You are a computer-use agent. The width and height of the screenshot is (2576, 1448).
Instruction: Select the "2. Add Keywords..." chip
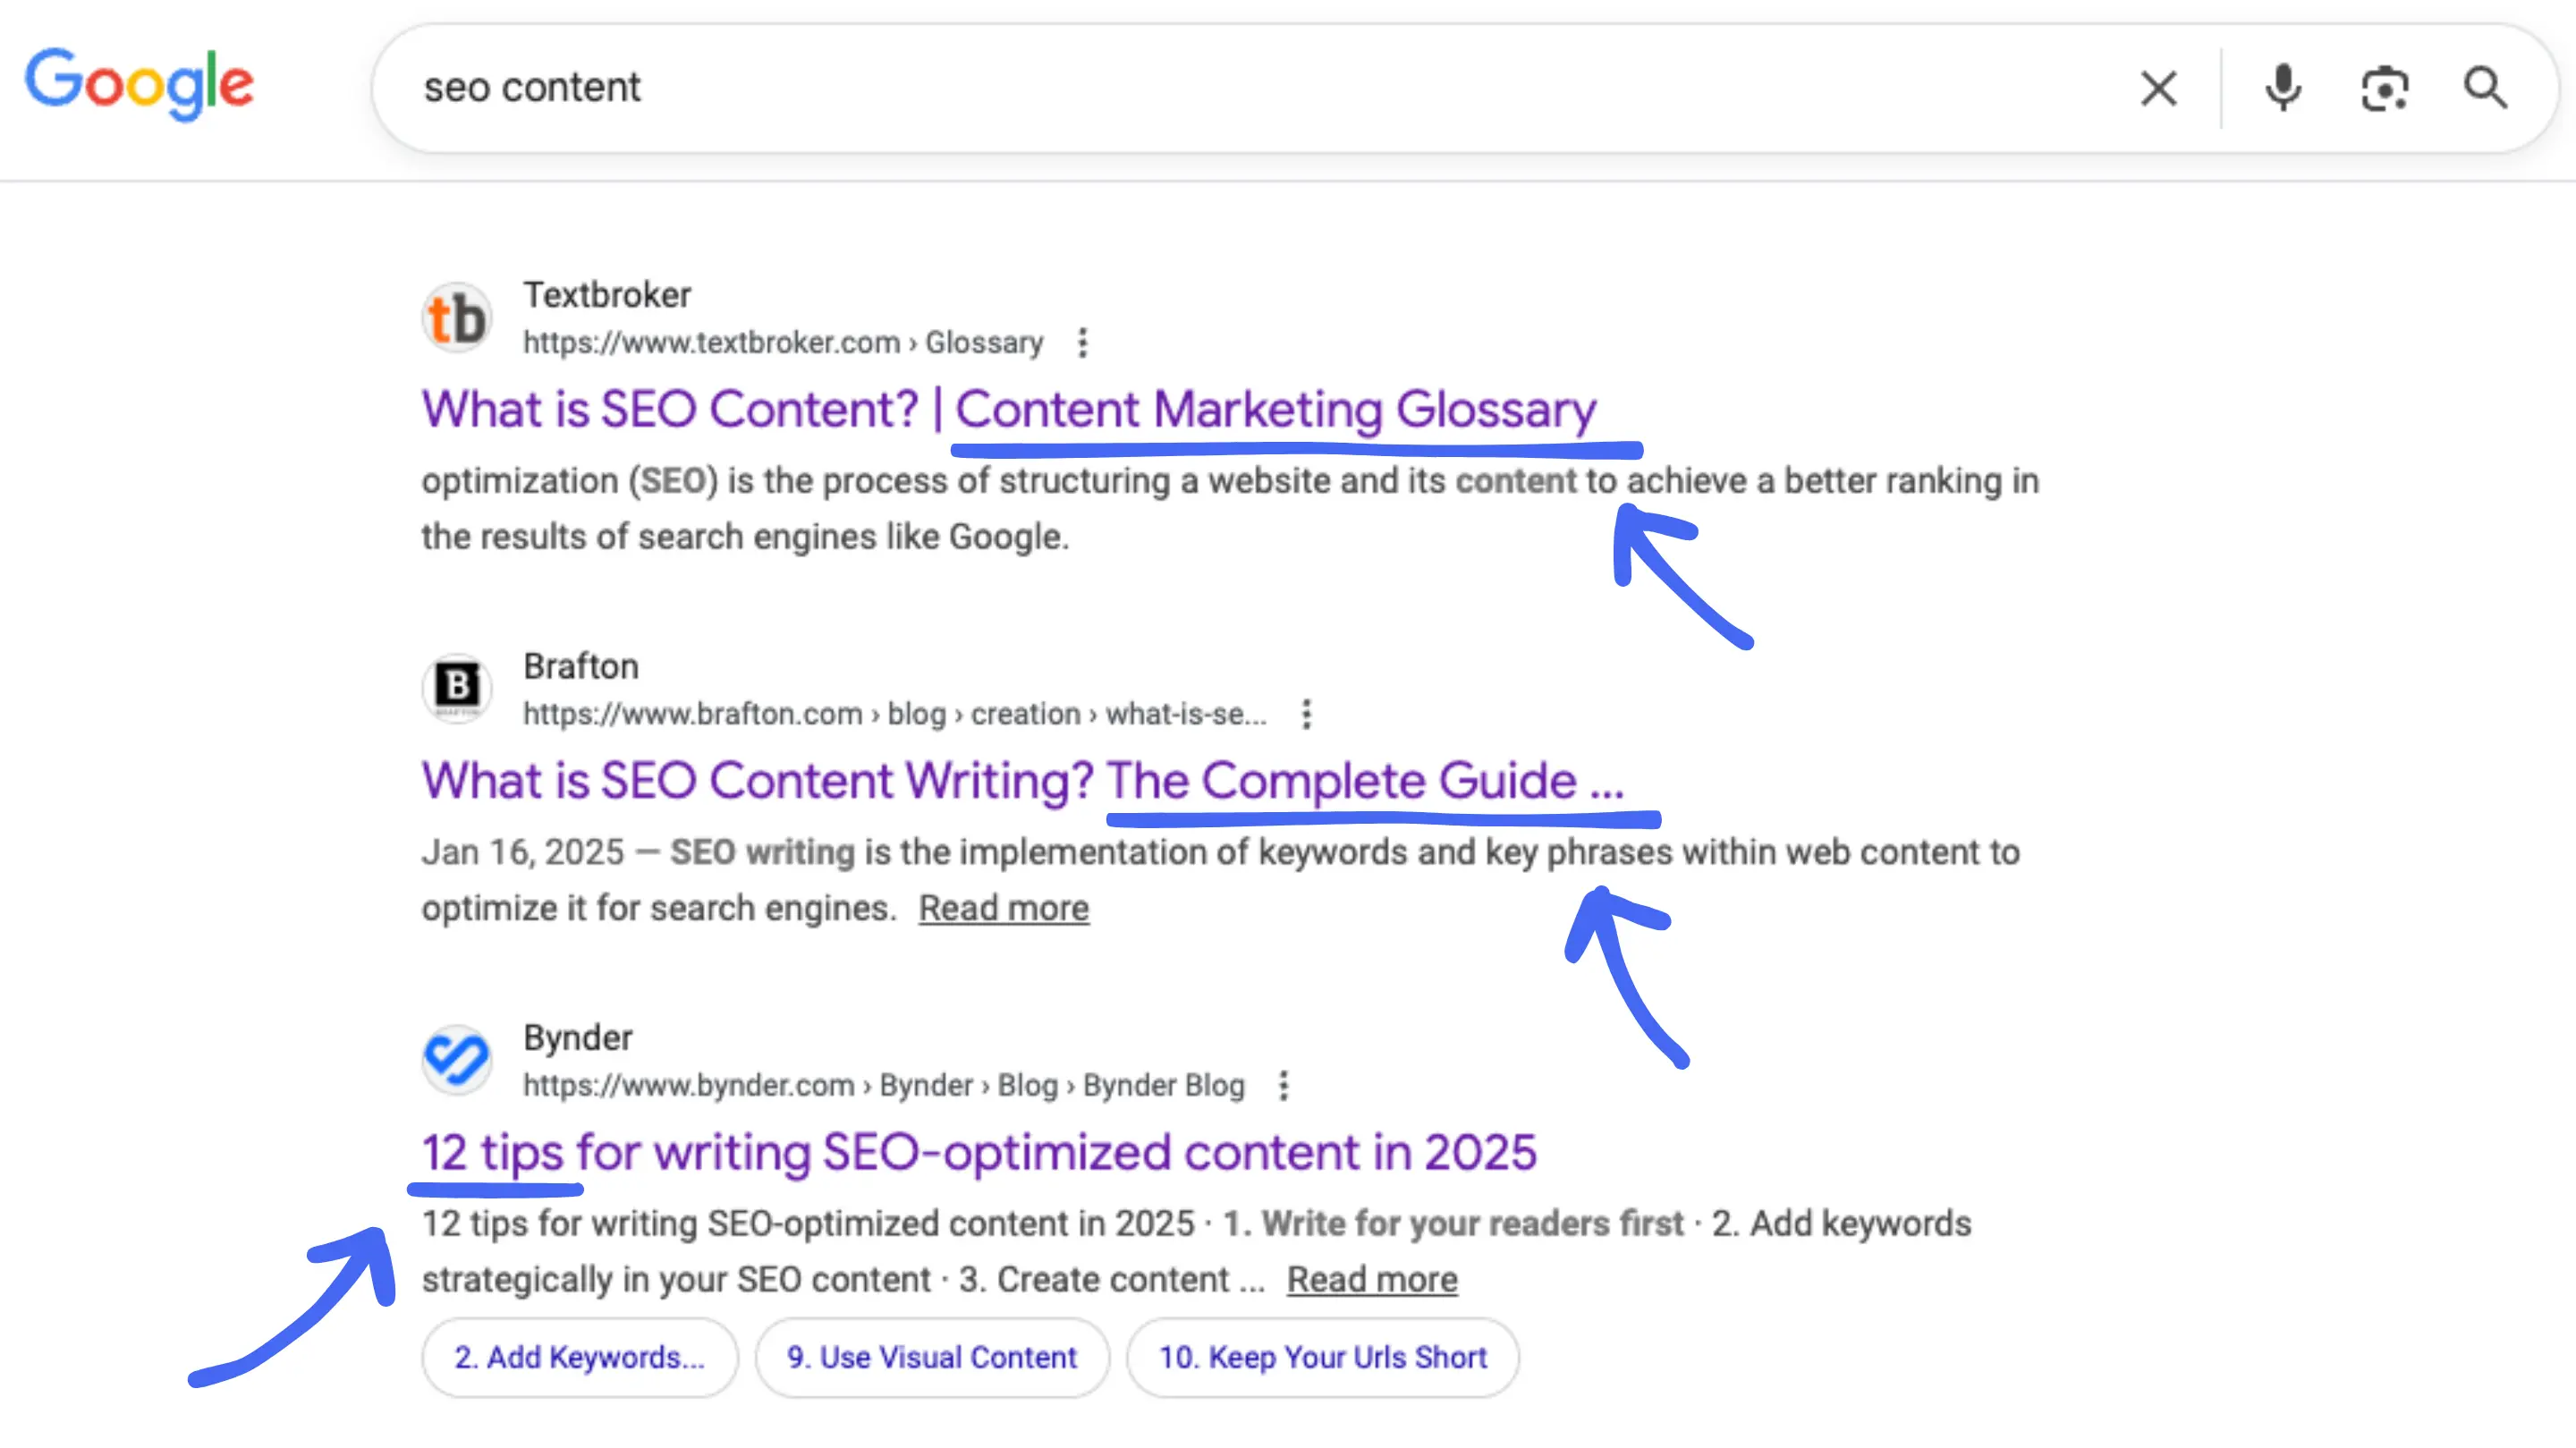point(579,1357)
